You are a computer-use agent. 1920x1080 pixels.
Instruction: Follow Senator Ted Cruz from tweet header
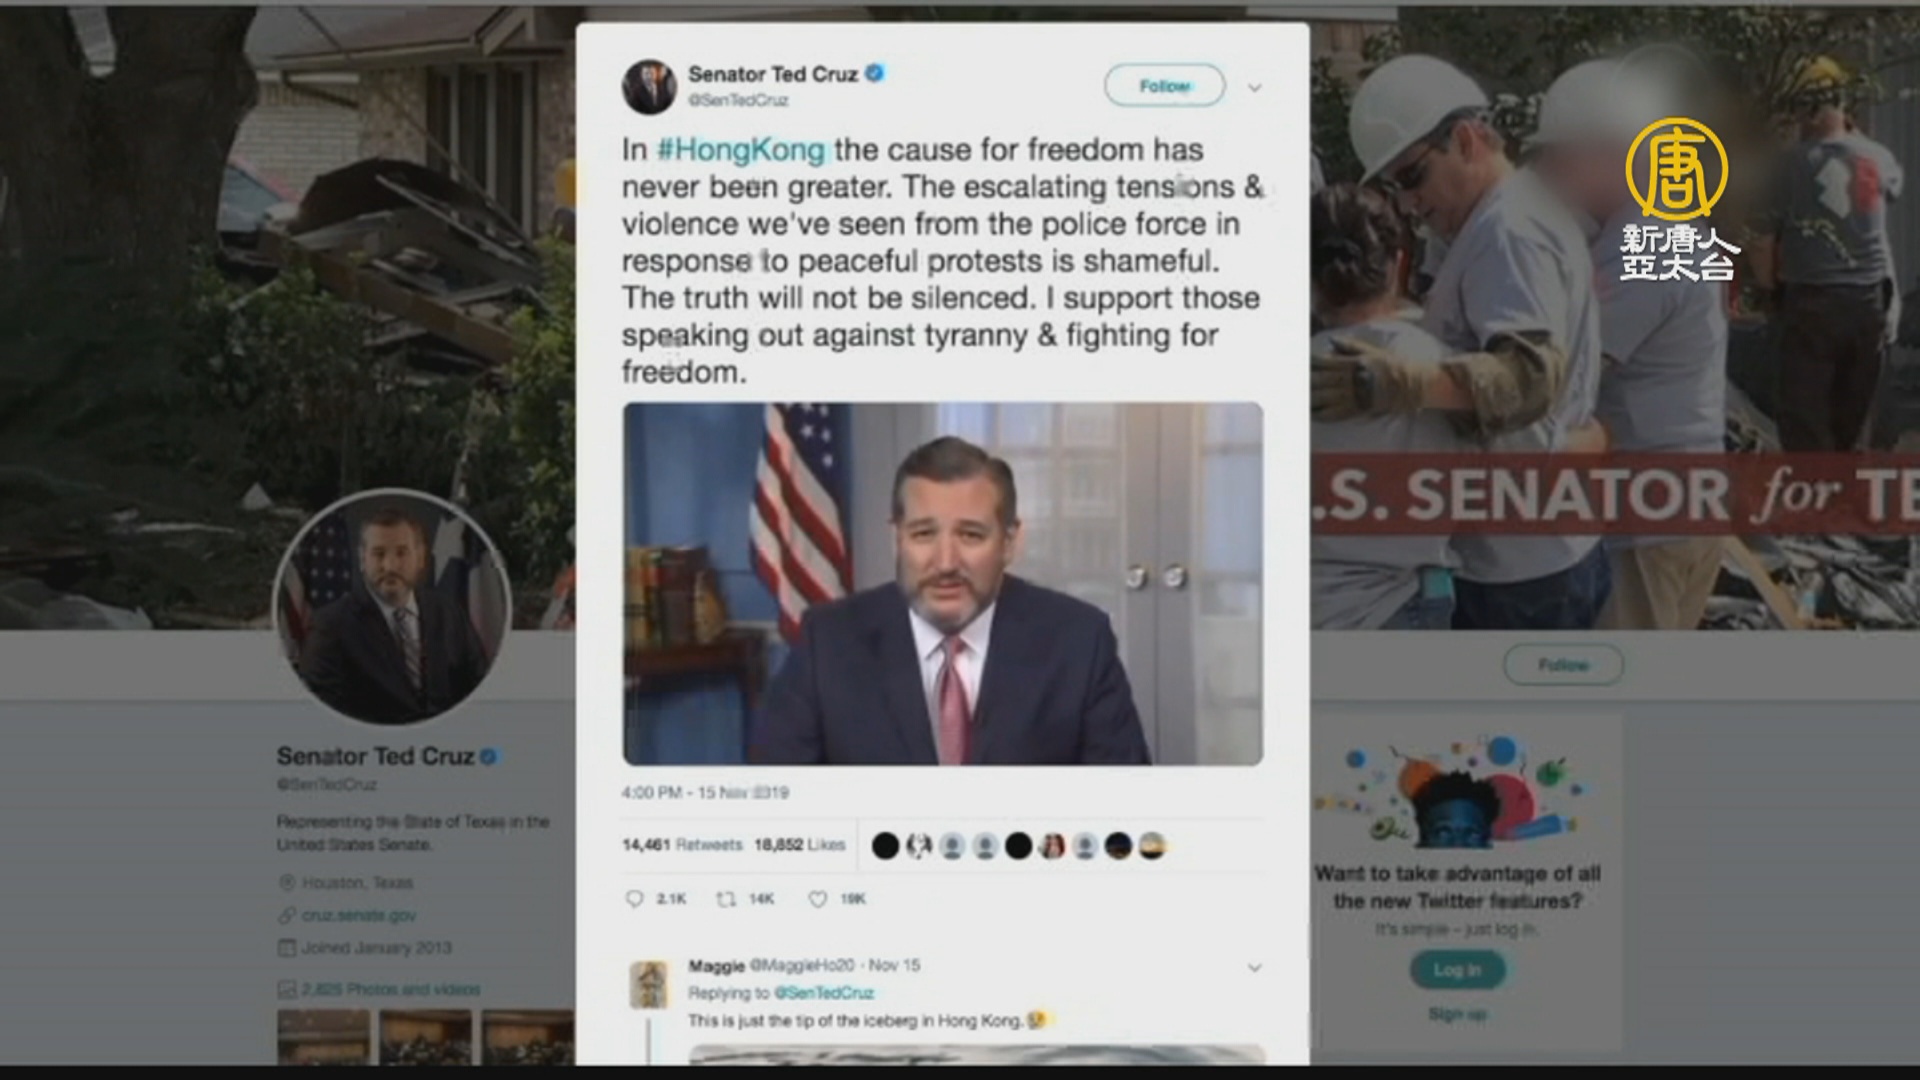point(1164,86)
